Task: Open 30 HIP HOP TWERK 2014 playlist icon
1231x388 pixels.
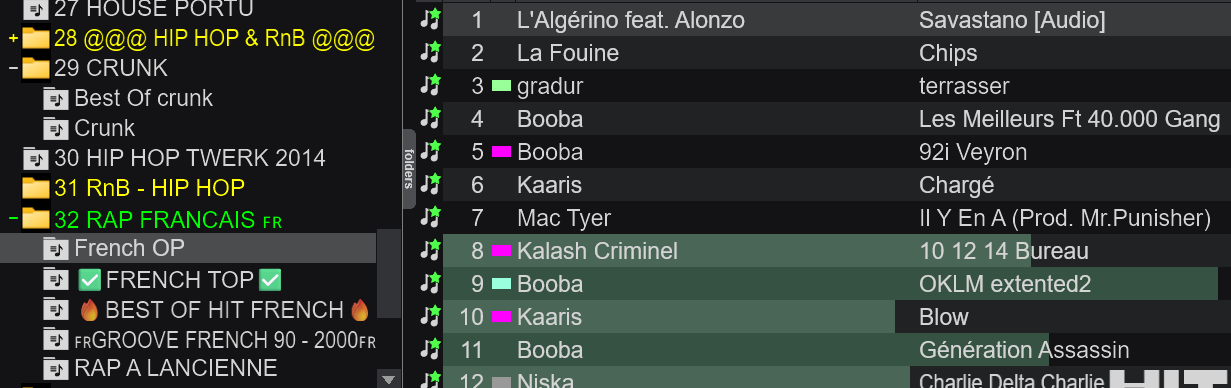Action: (x=35, y=158)
